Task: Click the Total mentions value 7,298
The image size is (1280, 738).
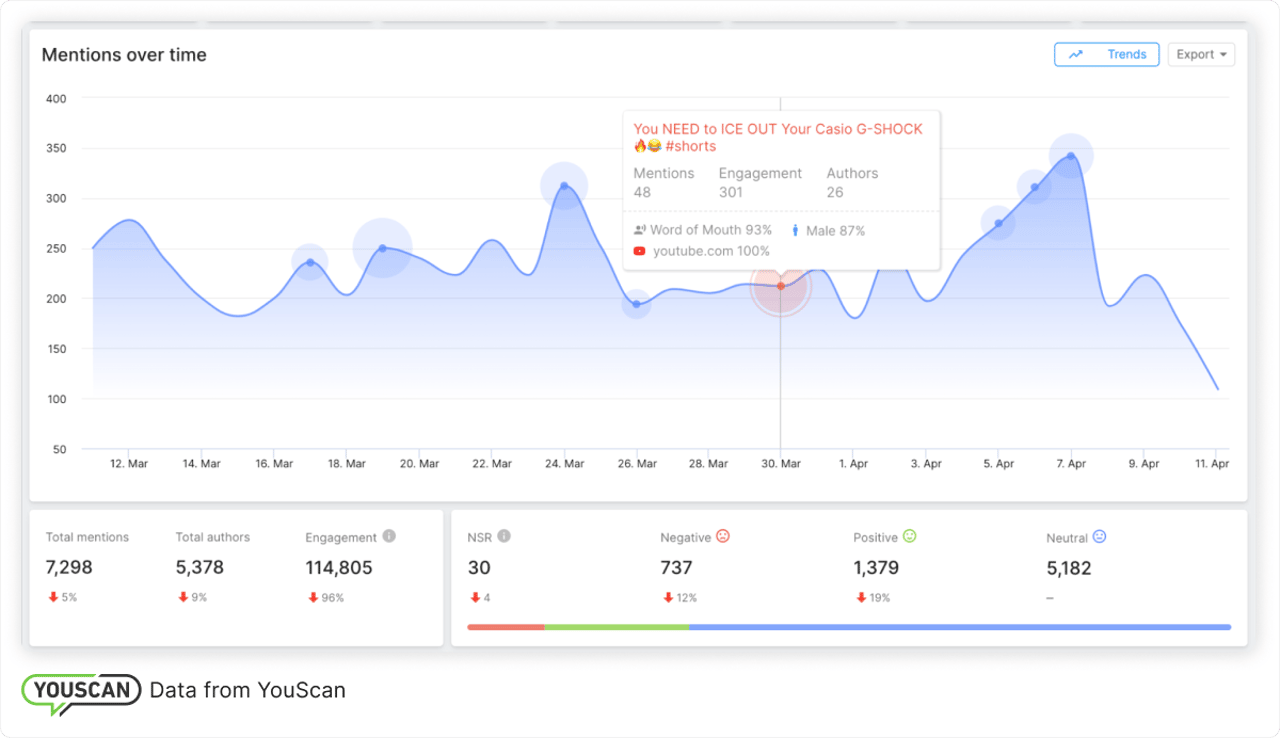Action: (x=69, y=568)
